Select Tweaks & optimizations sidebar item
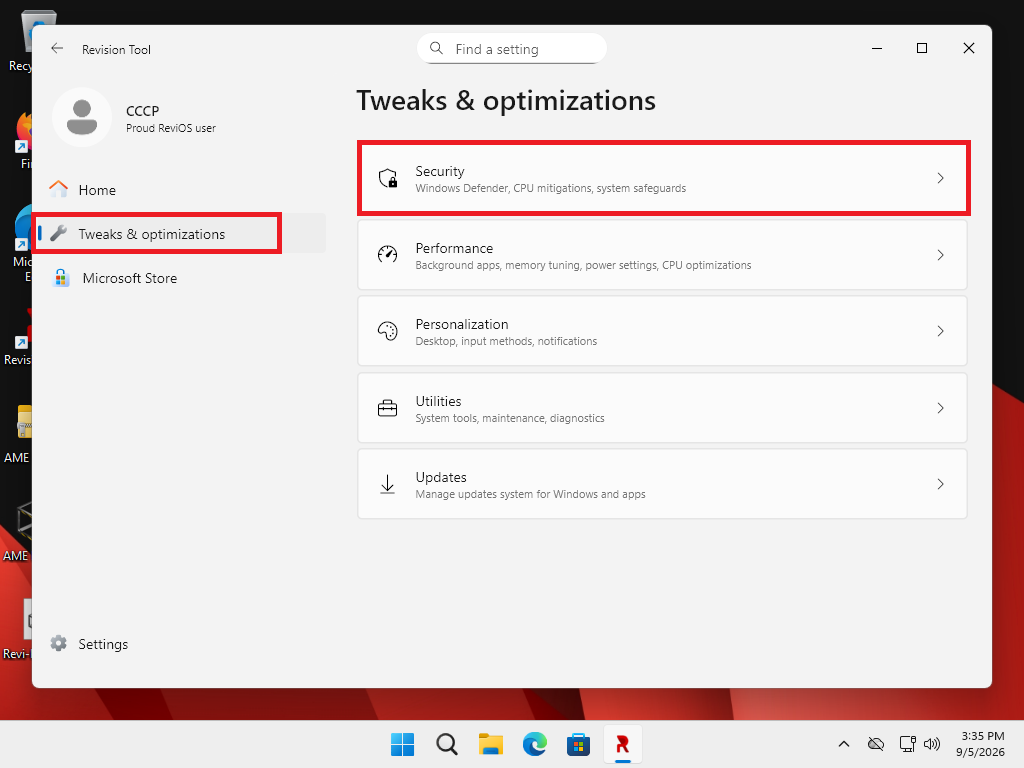 pyautogui.click(x=181, y=233)
